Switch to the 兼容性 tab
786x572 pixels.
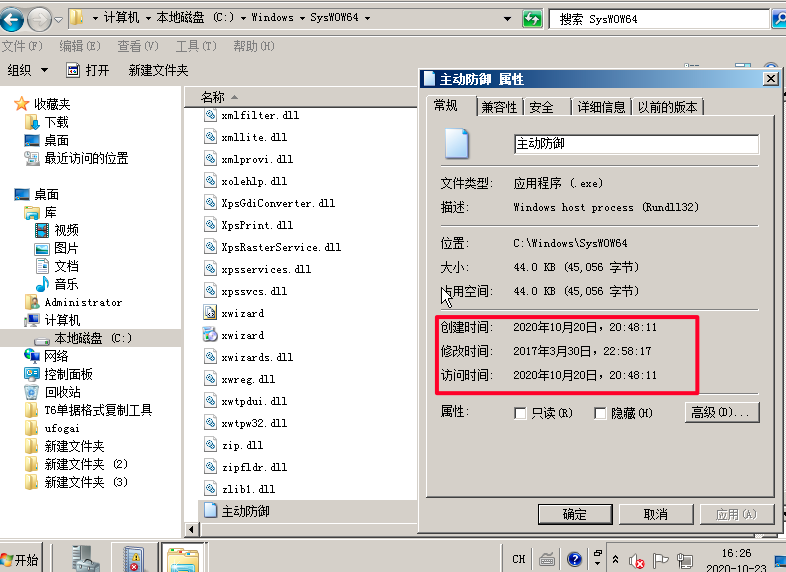coord(499,107)
